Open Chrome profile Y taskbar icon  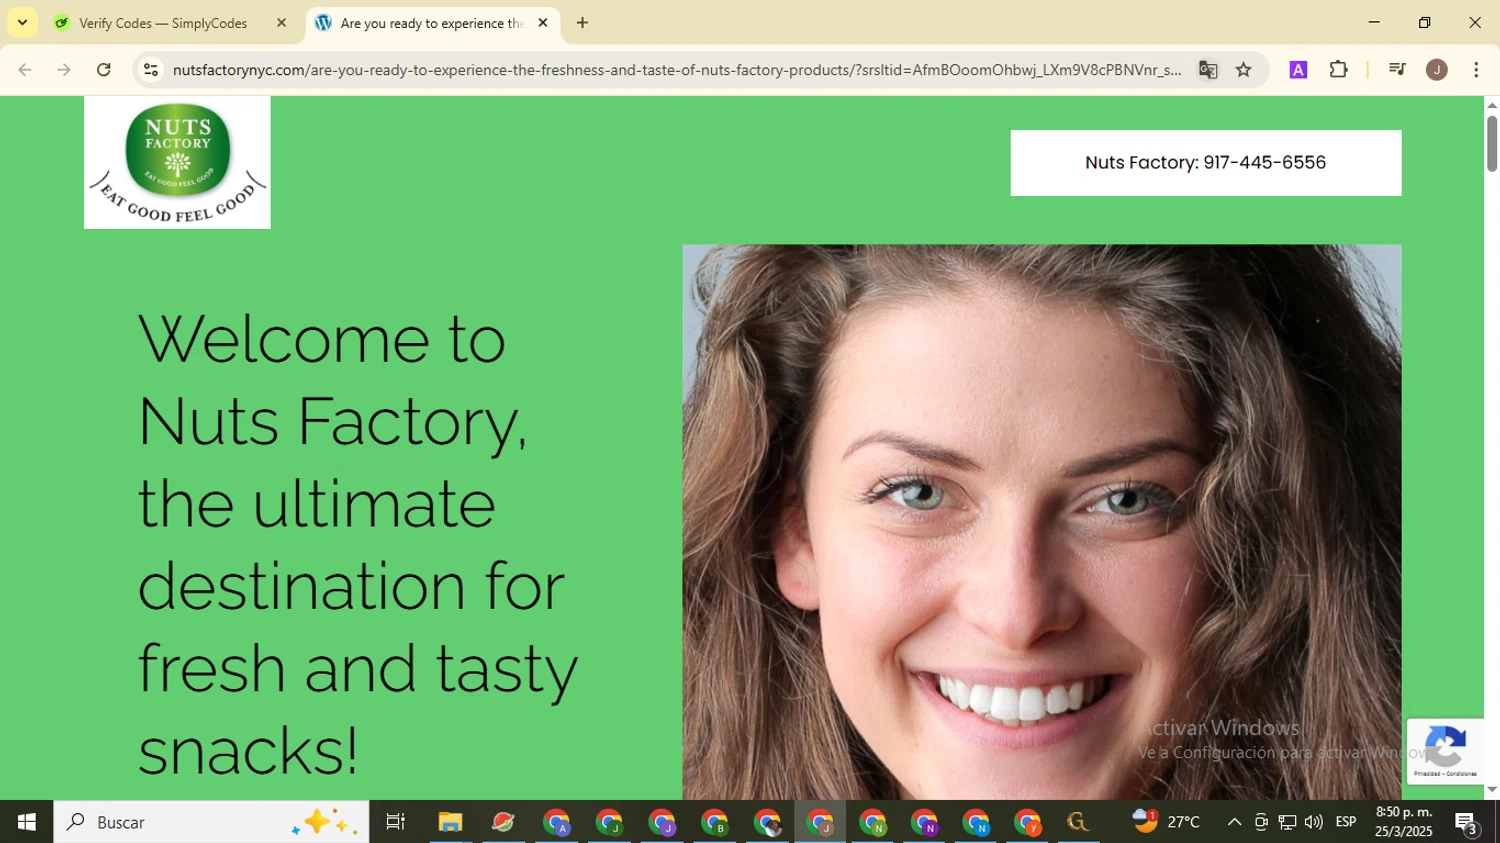[x=1027, y=822]
